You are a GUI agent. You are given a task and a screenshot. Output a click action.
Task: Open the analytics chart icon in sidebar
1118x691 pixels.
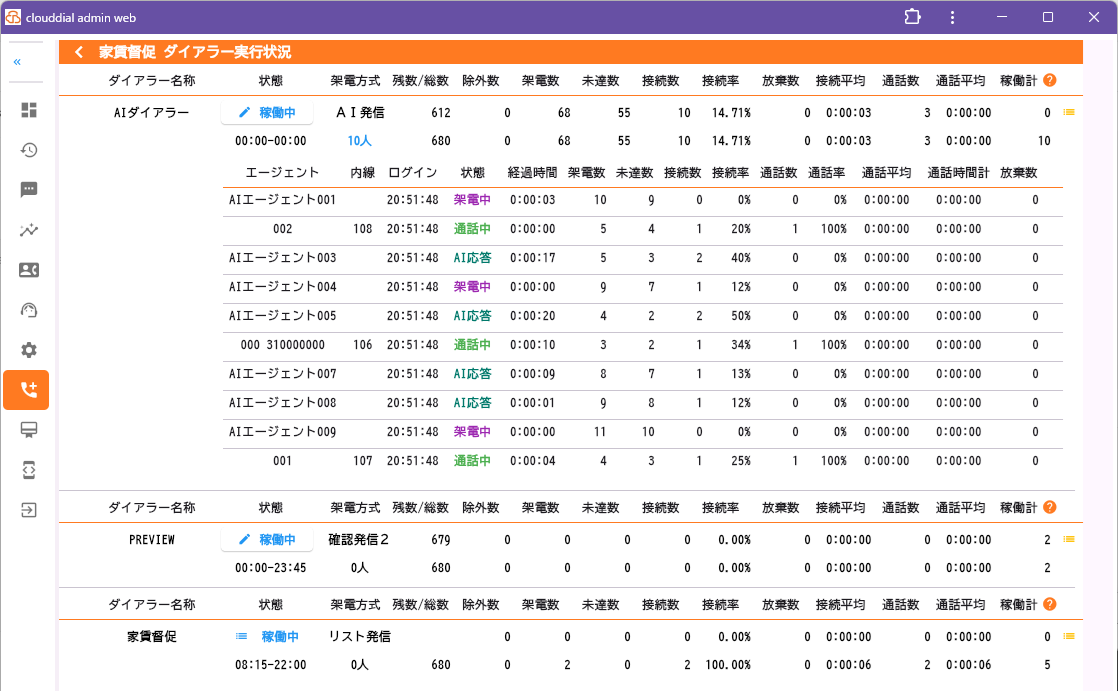click(29, 230)
